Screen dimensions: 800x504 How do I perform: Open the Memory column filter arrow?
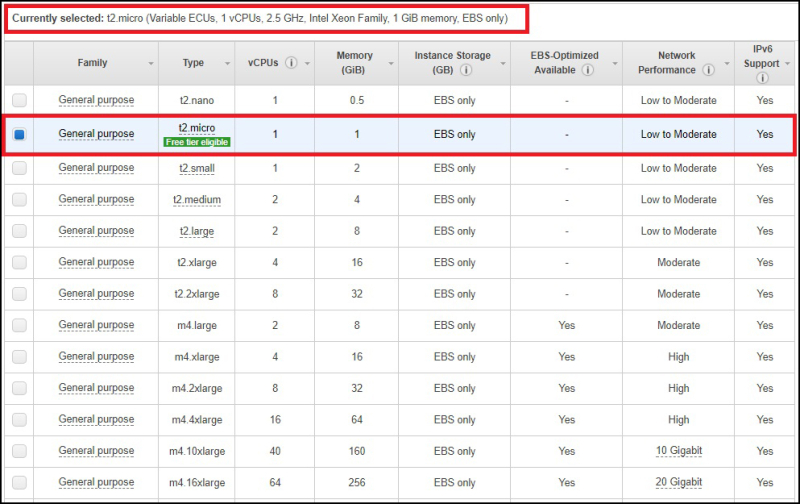[391, 64]
